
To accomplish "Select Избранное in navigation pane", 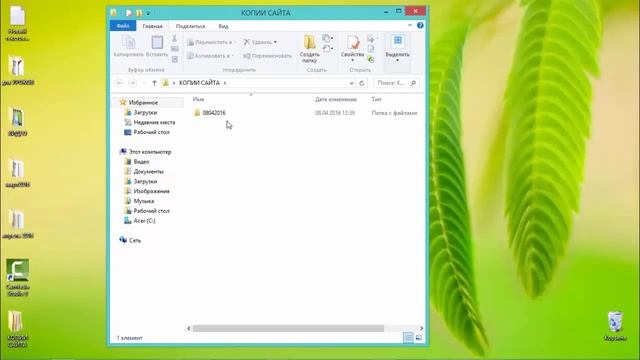I will tap(143, 102).
